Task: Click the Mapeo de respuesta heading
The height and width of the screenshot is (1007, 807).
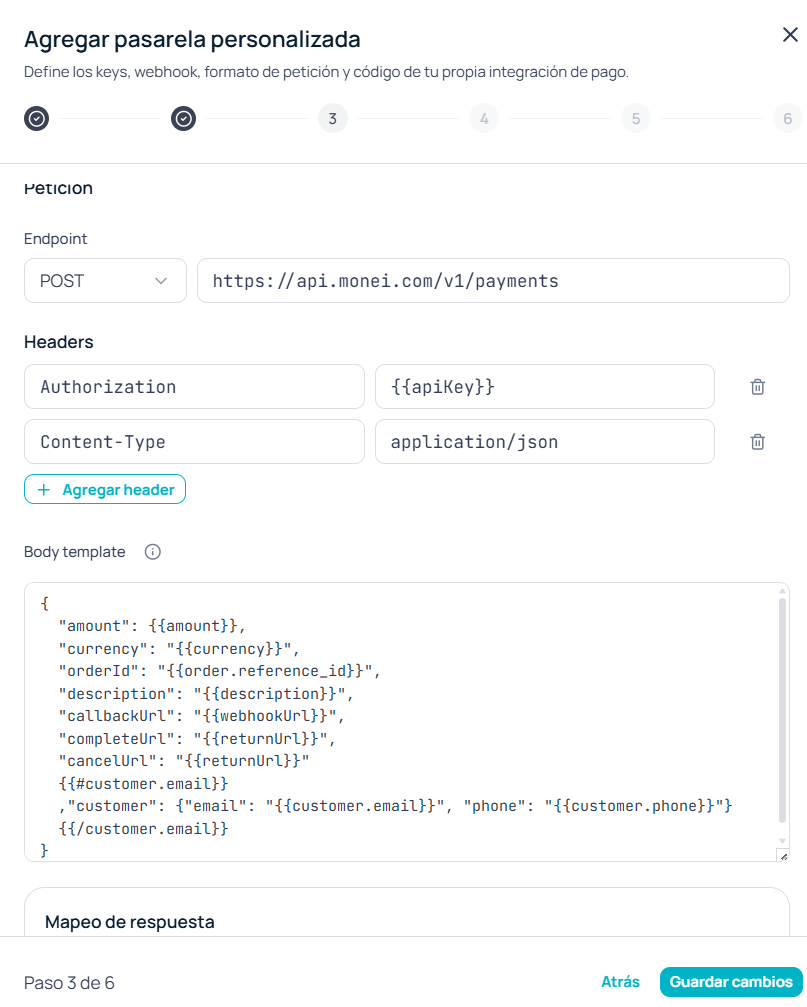Action: click(130, 922)
